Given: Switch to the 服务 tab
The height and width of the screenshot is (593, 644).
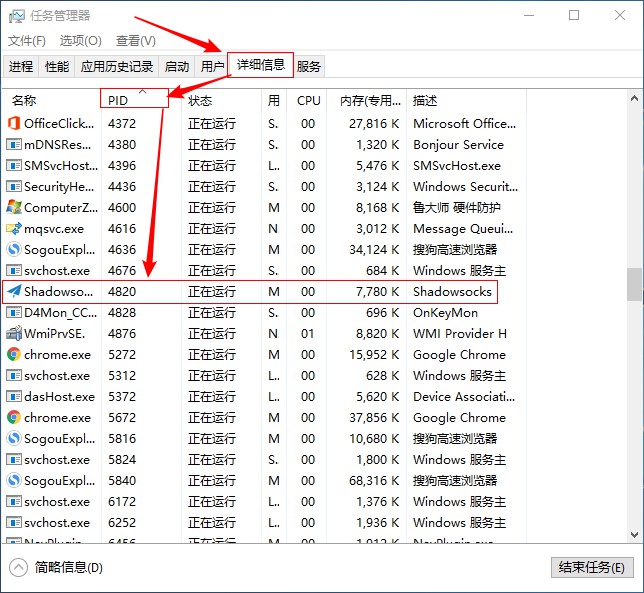Looking at the screenshot, I should 309,67.
